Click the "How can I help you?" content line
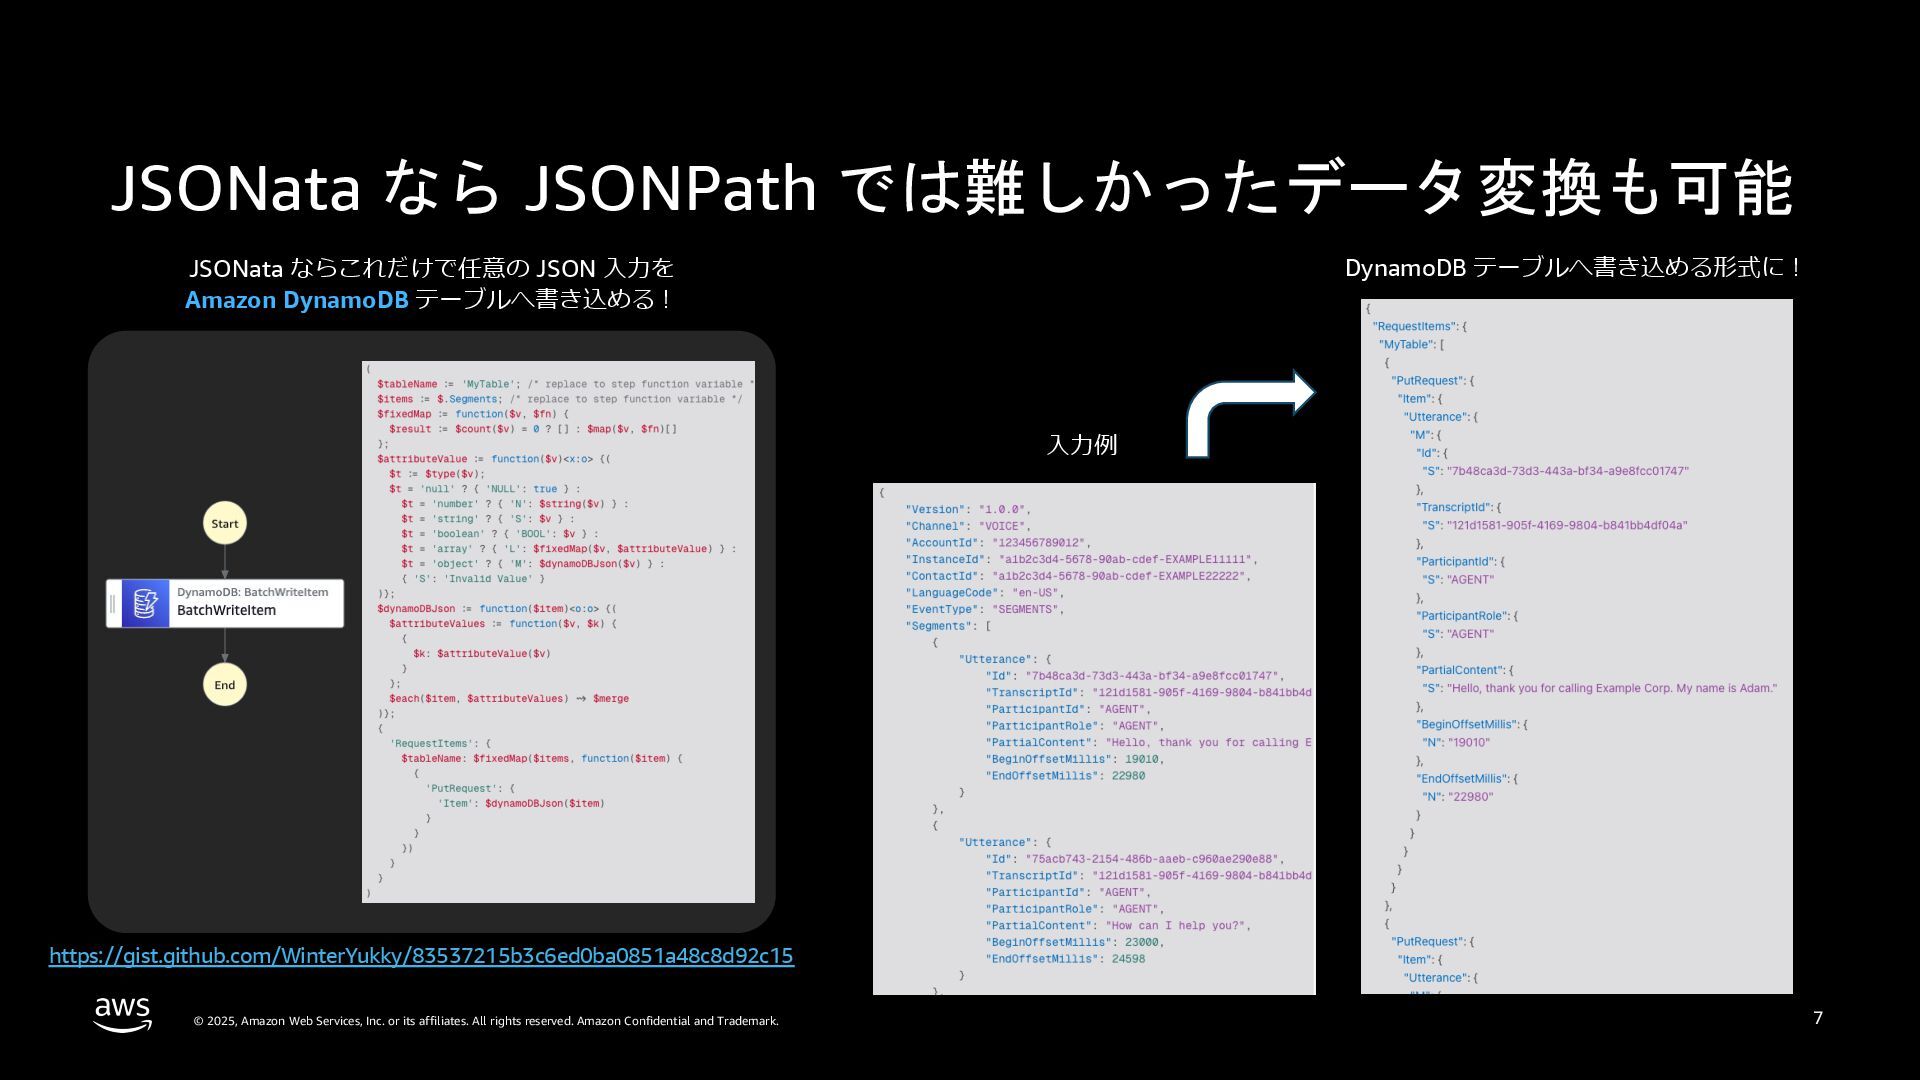Image resolution: width=1920 pixels, height=1080 pixels. click(x=1118, y=926)
